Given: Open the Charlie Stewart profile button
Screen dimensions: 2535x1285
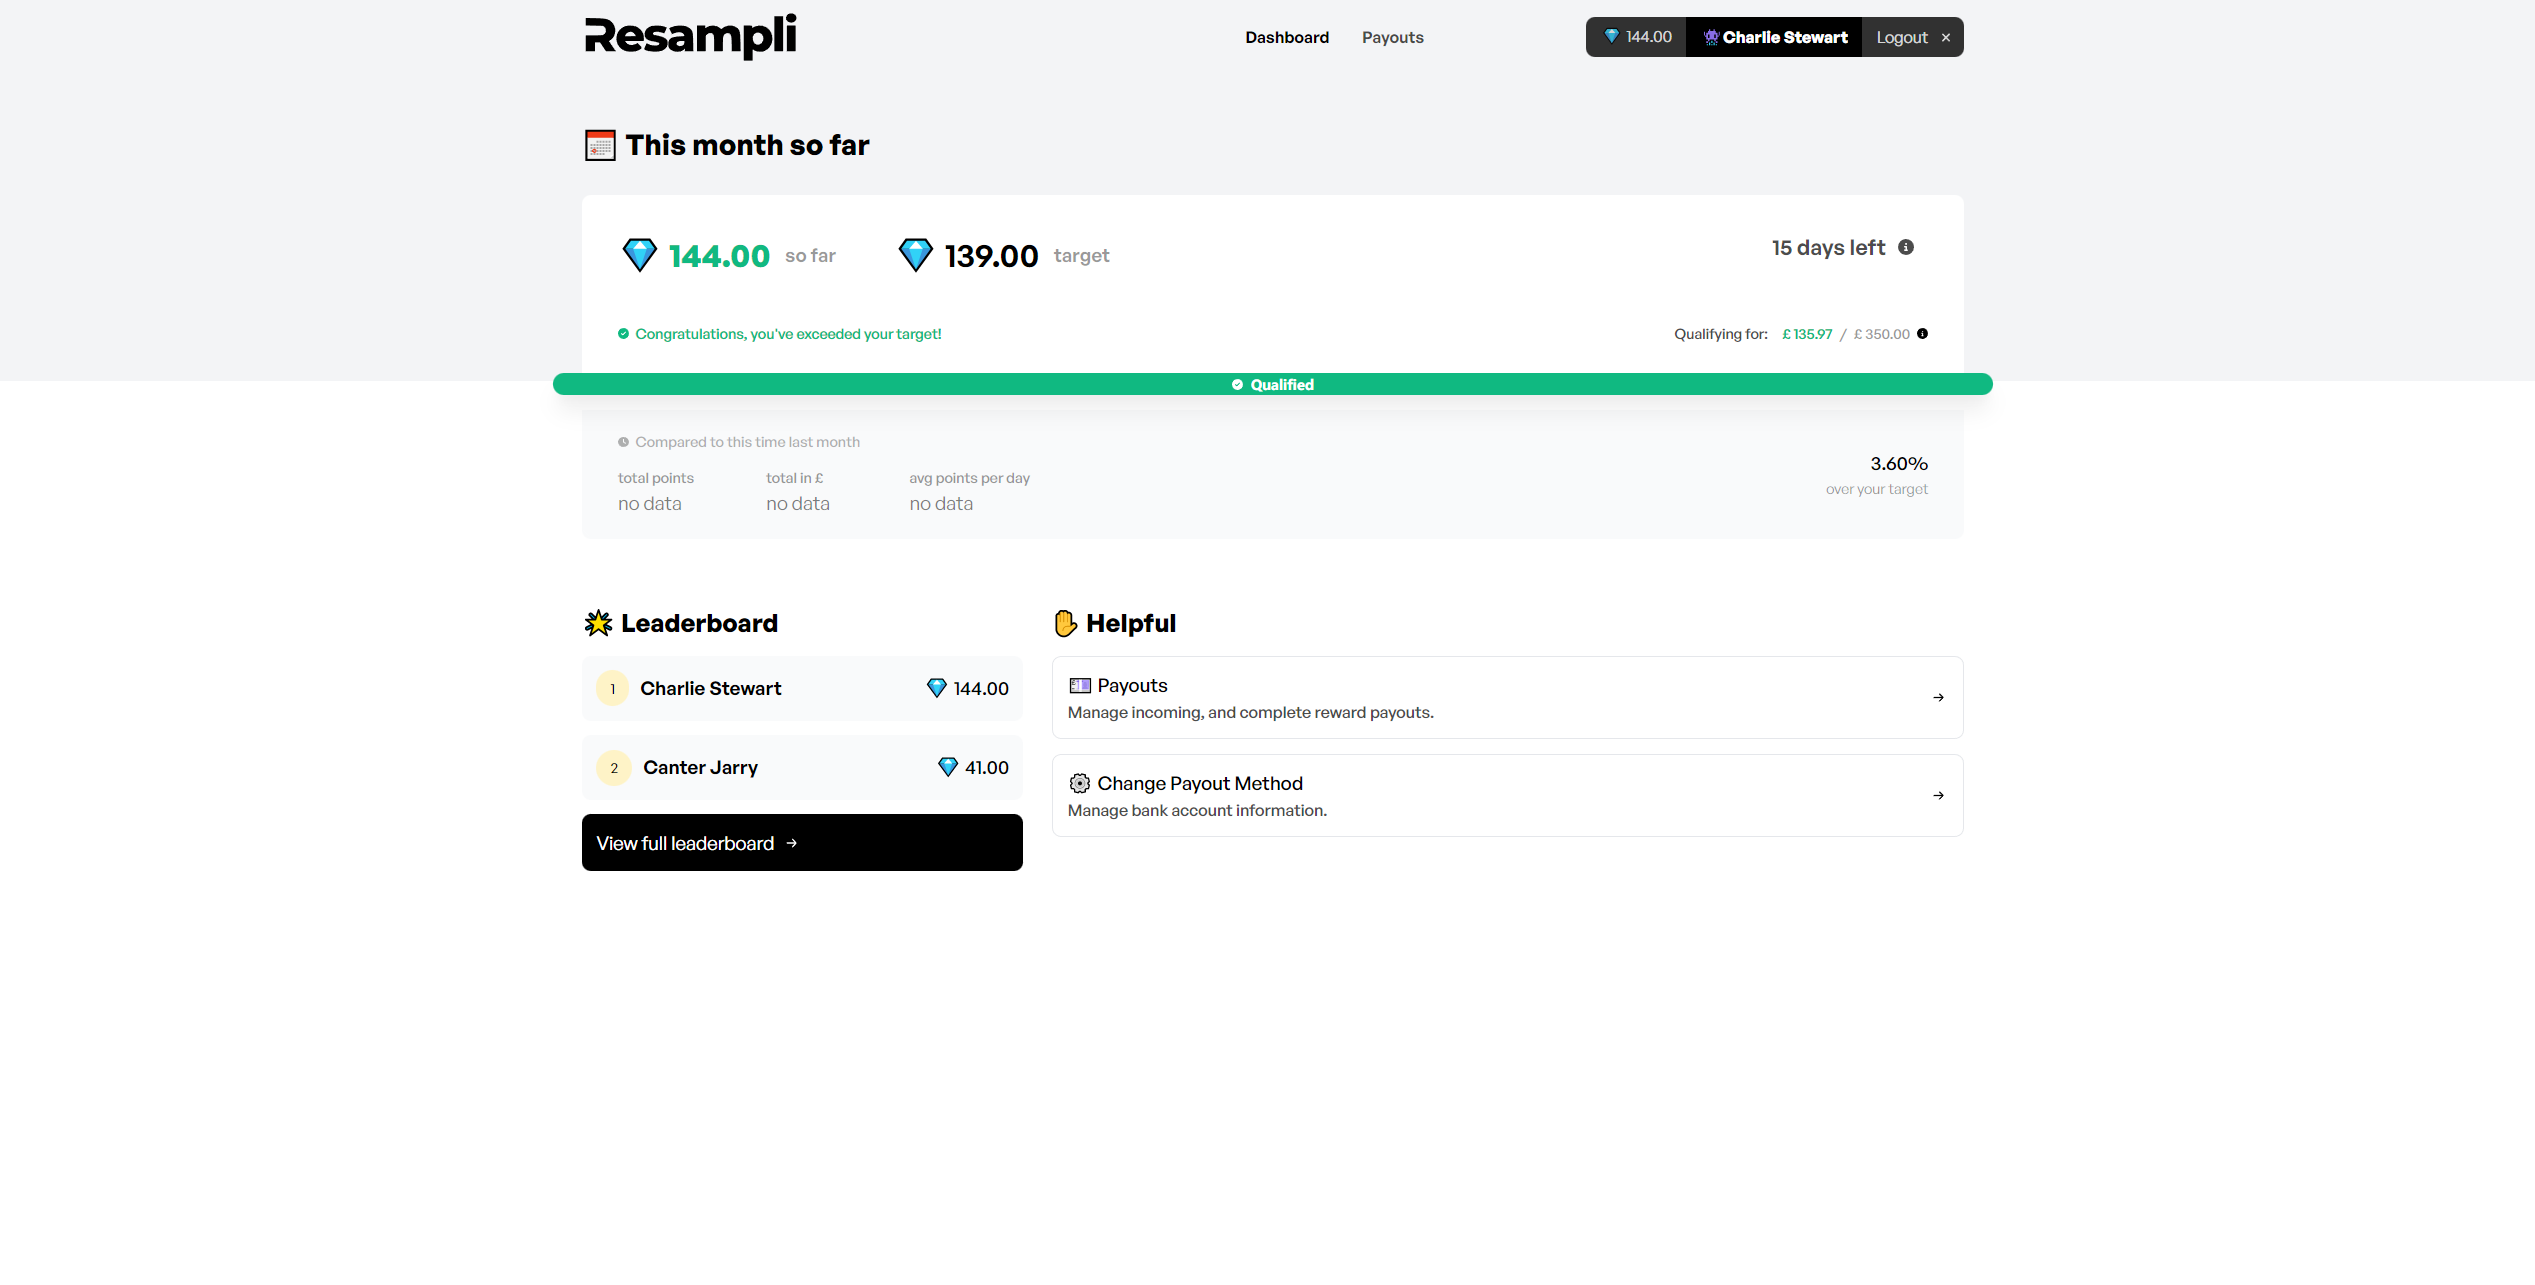Looking at the screenshot, I should (1774, 37).
